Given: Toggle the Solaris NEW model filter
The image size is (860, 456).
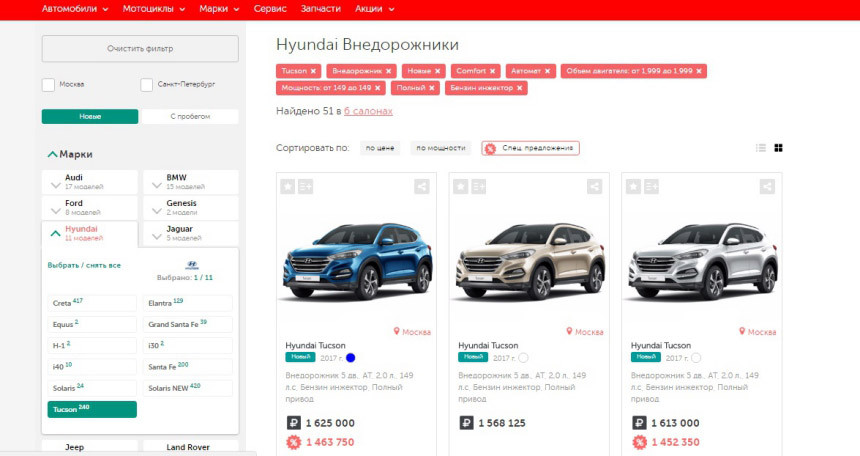Looking at the screenshot, I should point(188,388).
